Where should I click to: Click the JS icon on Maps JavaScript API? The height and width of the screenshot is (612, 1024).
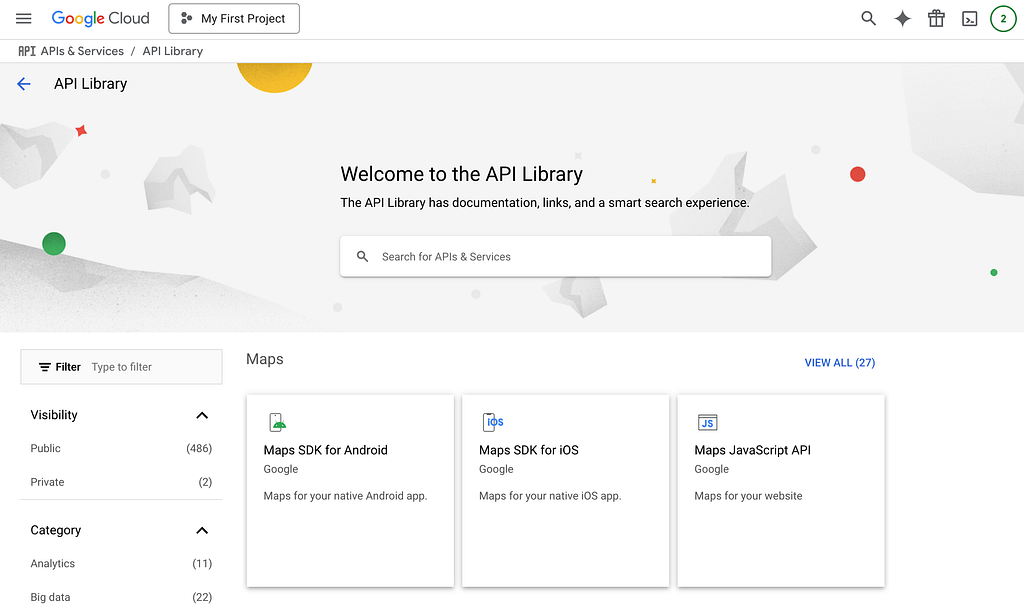708,421
